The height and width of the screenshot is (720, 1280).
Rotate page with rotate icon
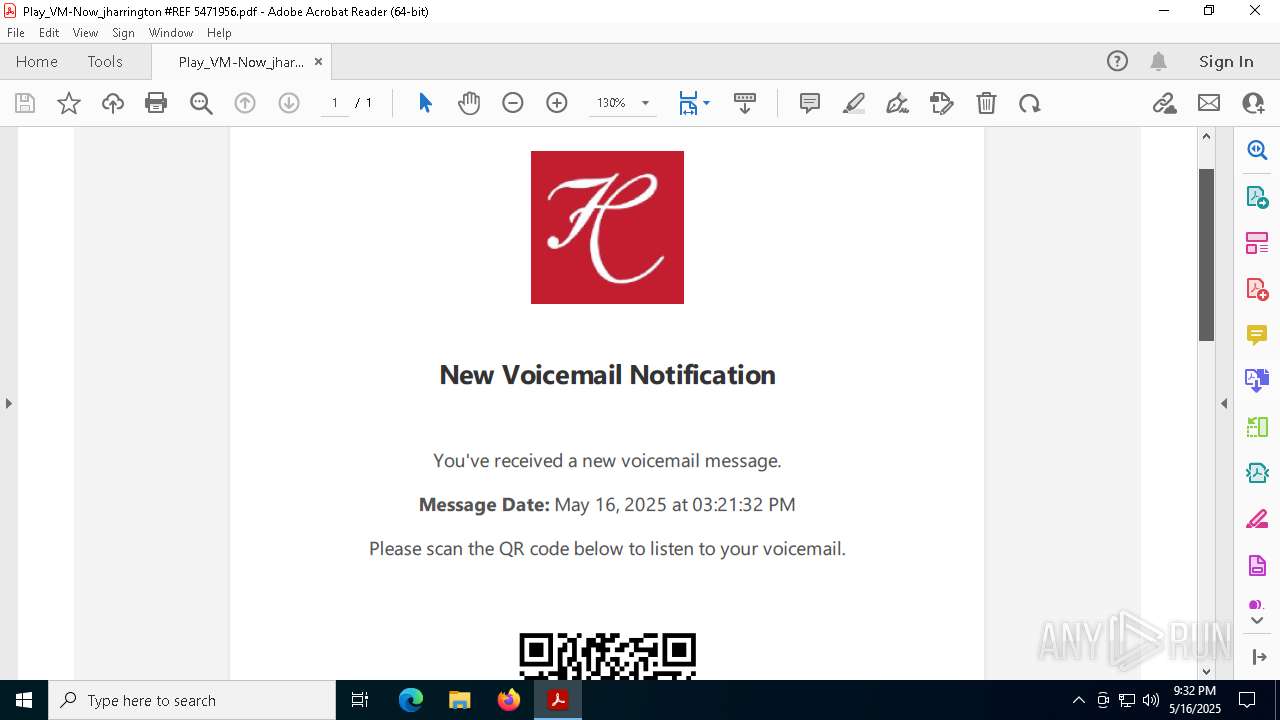coord(1030,103)
